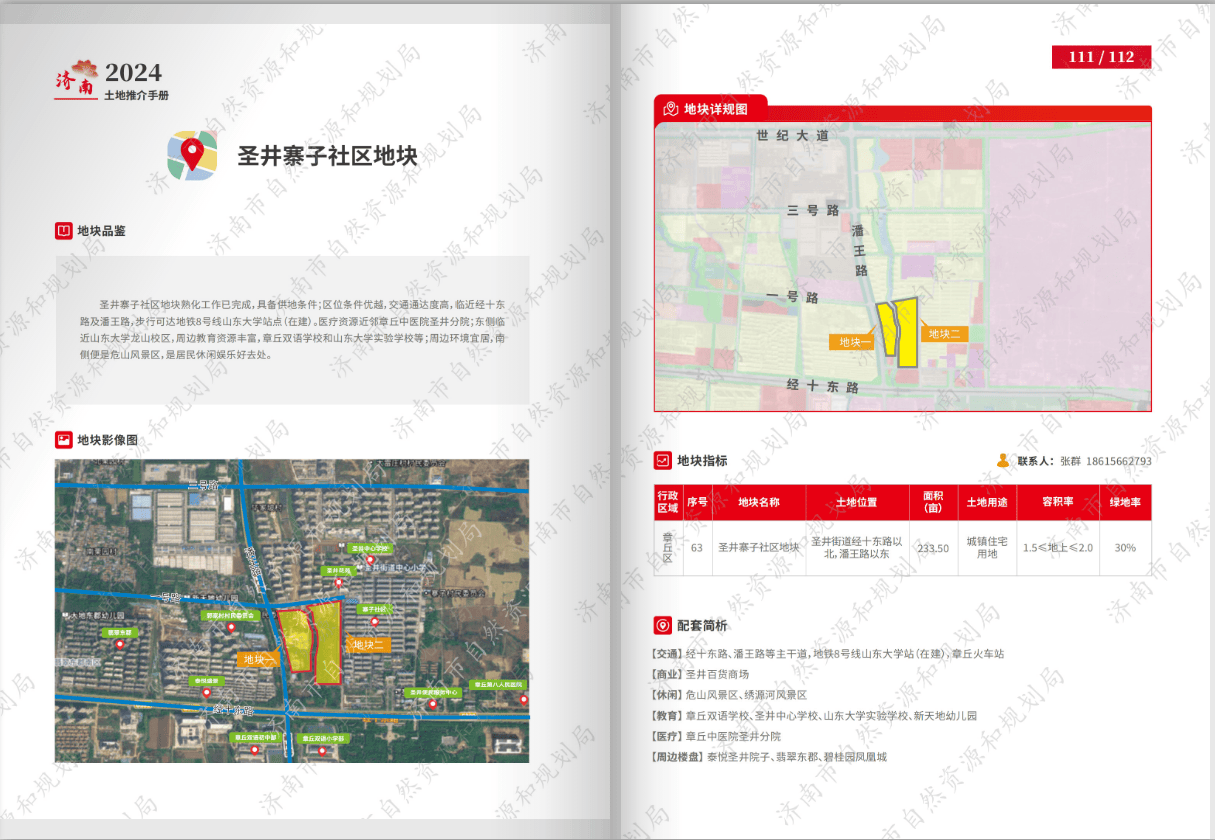Click the pin icon next to 配套简析
The image size is (1215, 840).
pyautogui.click(x=662, y=626)
